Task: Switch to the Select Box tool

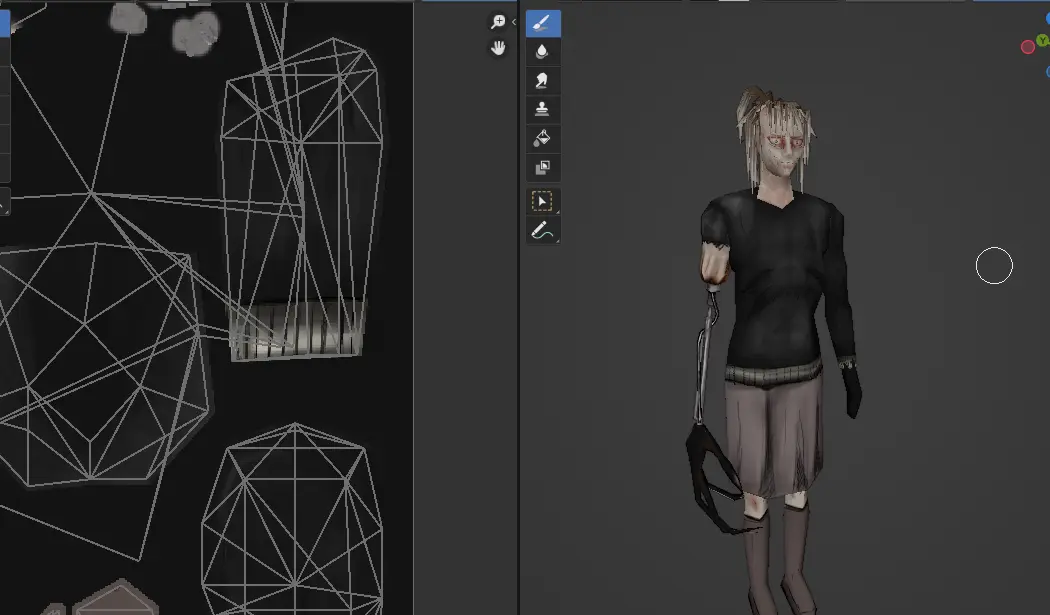Action: (x=543, y=201)
